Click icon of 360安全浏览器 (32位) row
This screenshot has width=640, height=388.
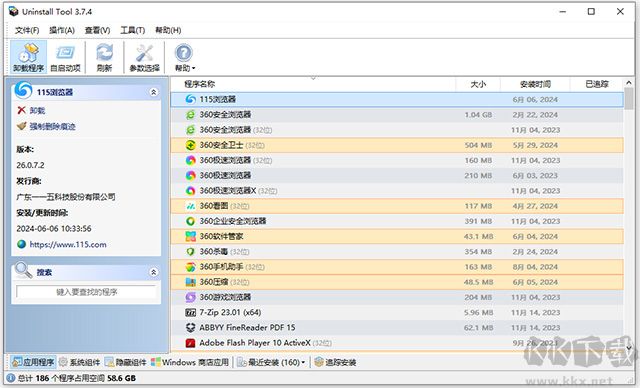190,130
